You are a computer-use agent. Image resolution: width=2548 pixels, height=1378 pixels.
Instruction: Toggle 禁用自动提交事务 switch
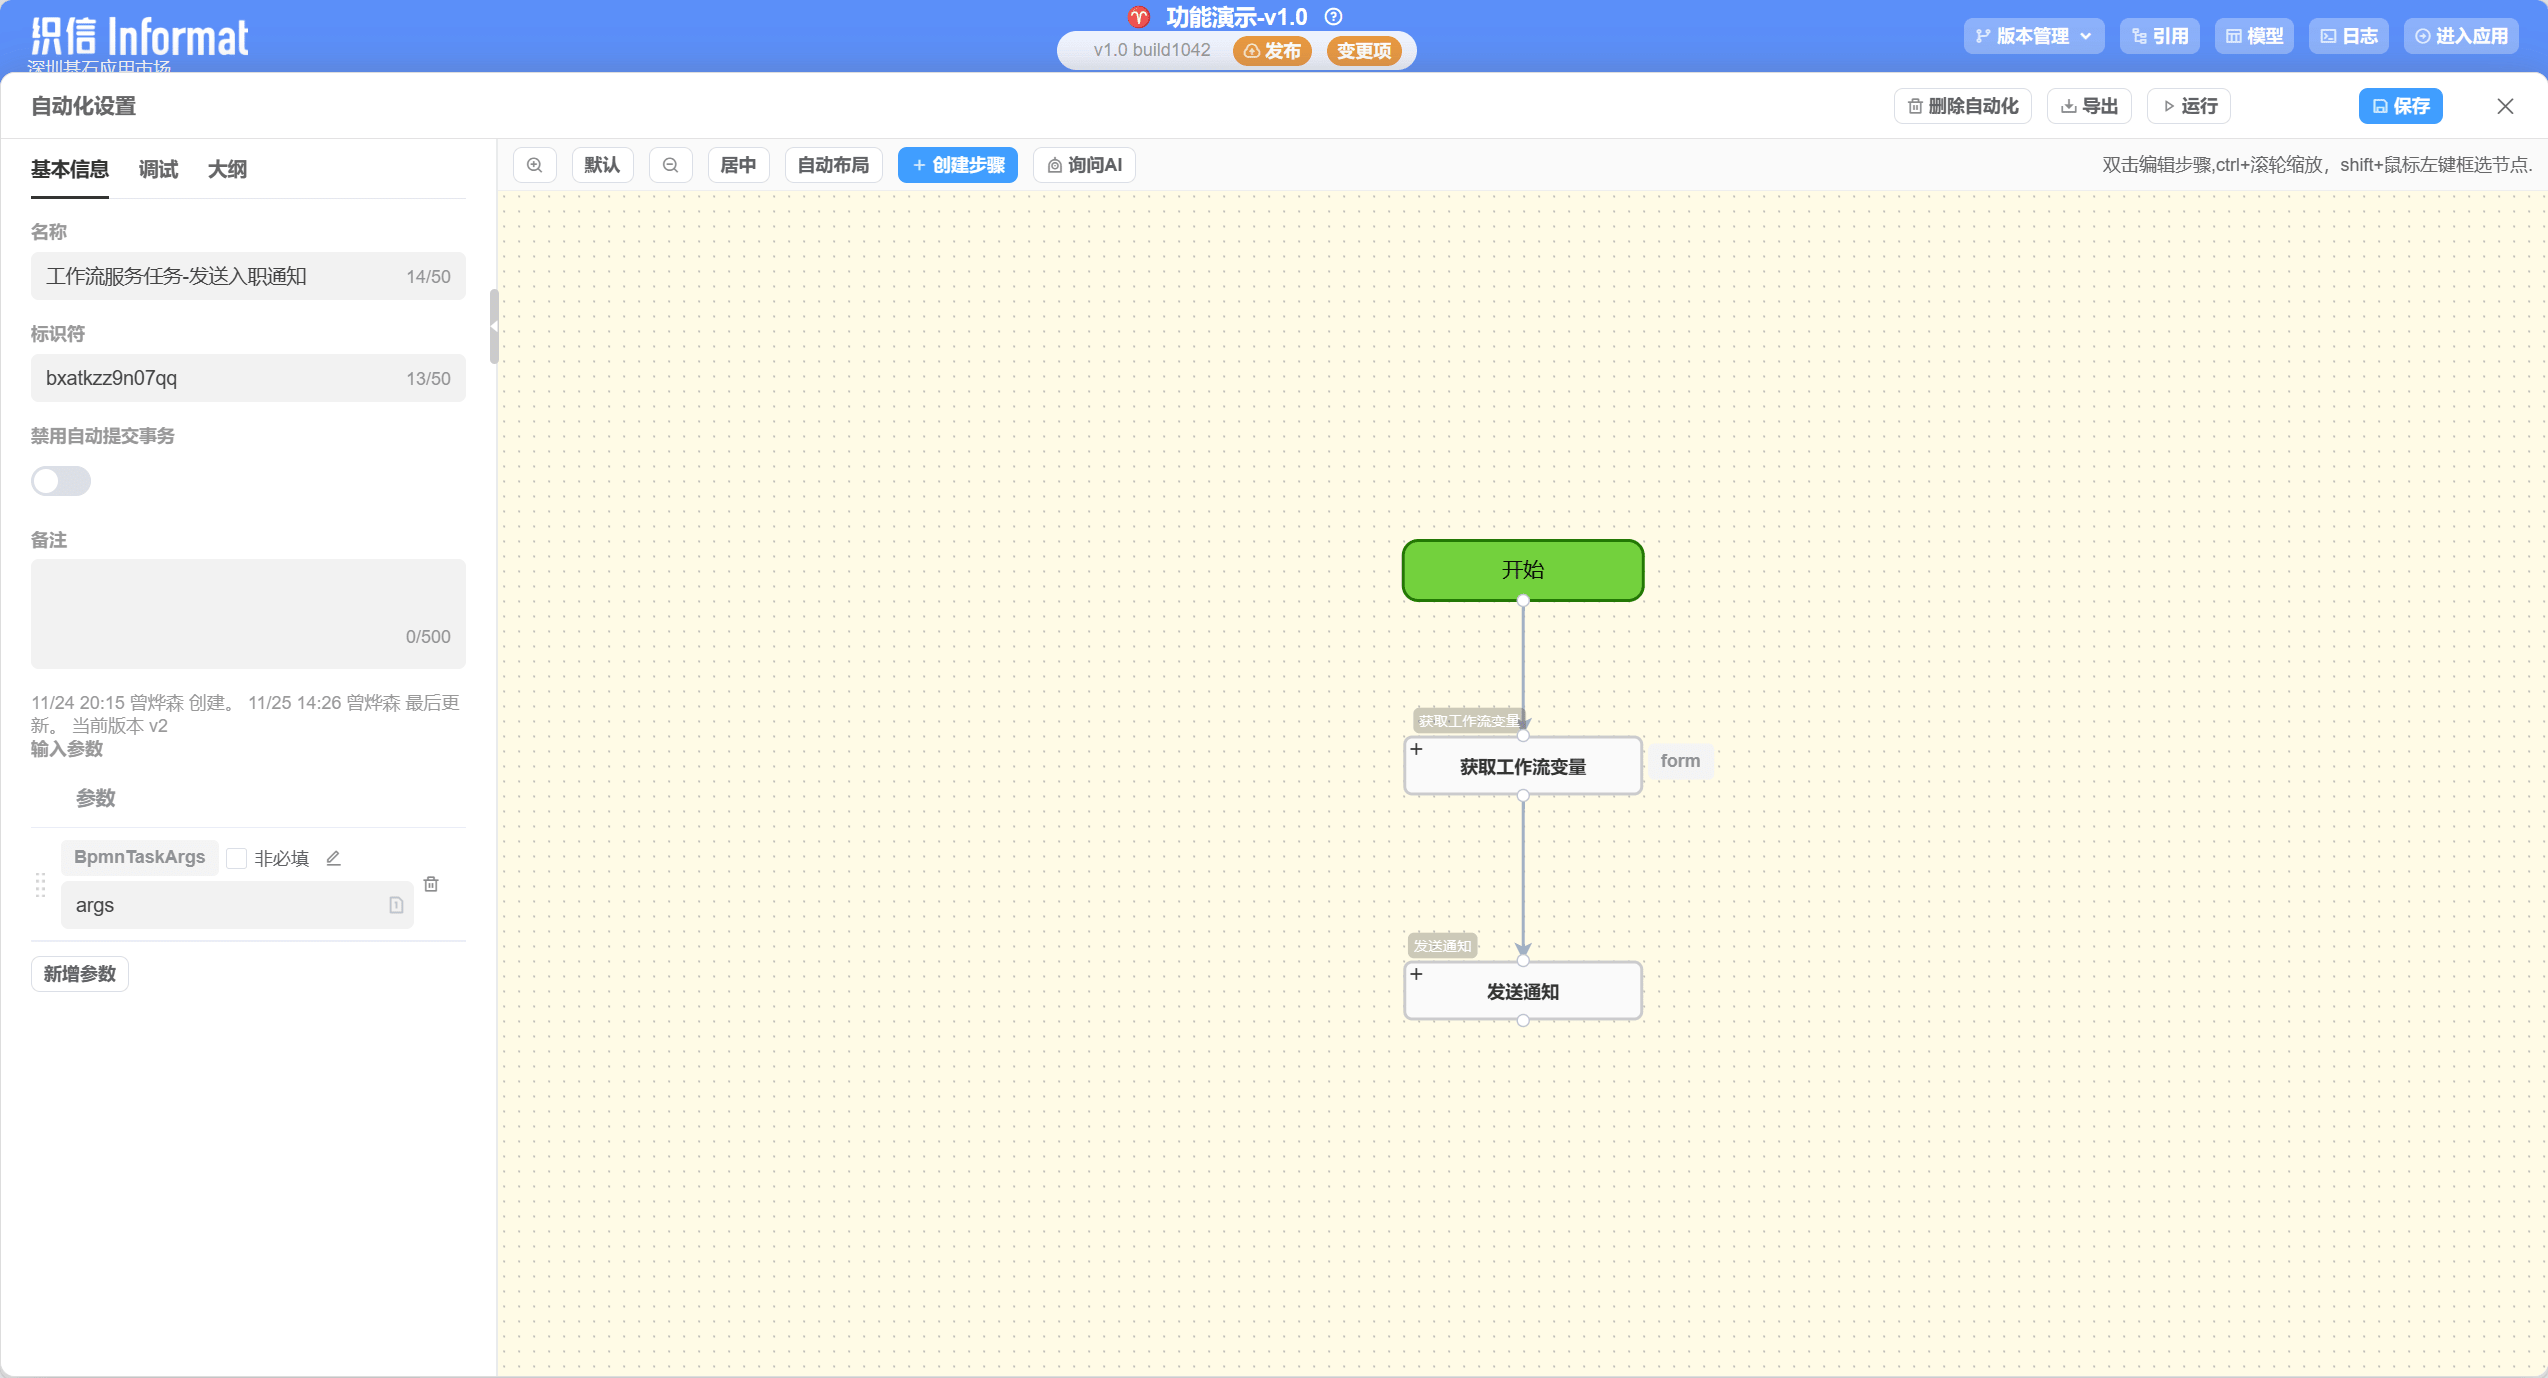pyautogui.click(x=61, y=481)
